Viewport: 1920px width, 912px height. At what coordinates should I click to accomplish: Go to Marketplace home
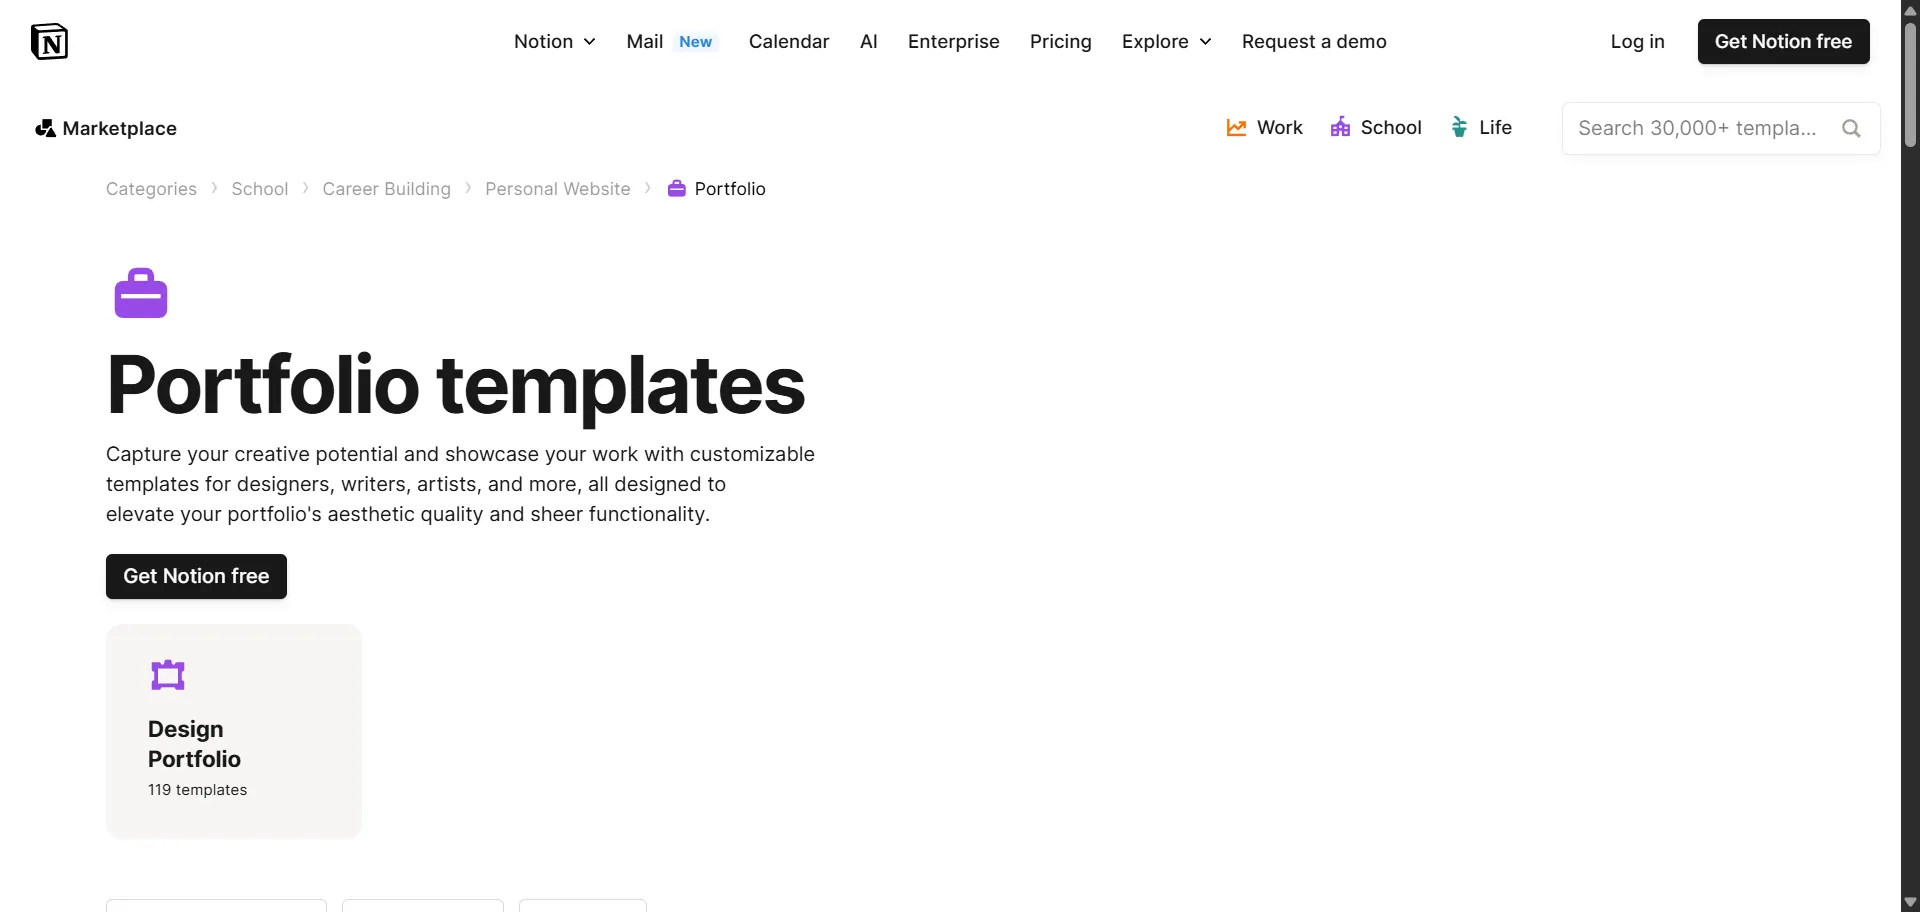[x=106, y=128]
